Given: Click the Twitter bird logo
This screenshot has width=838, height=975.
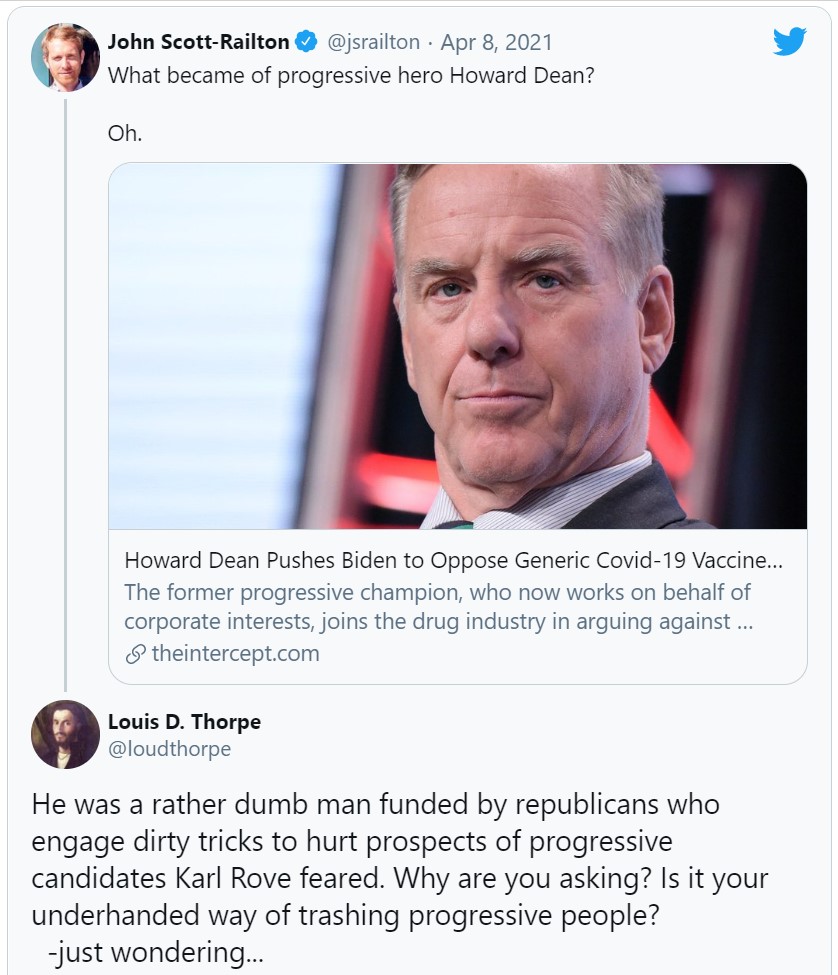Looking at the screenshot, I should (789, 41).
